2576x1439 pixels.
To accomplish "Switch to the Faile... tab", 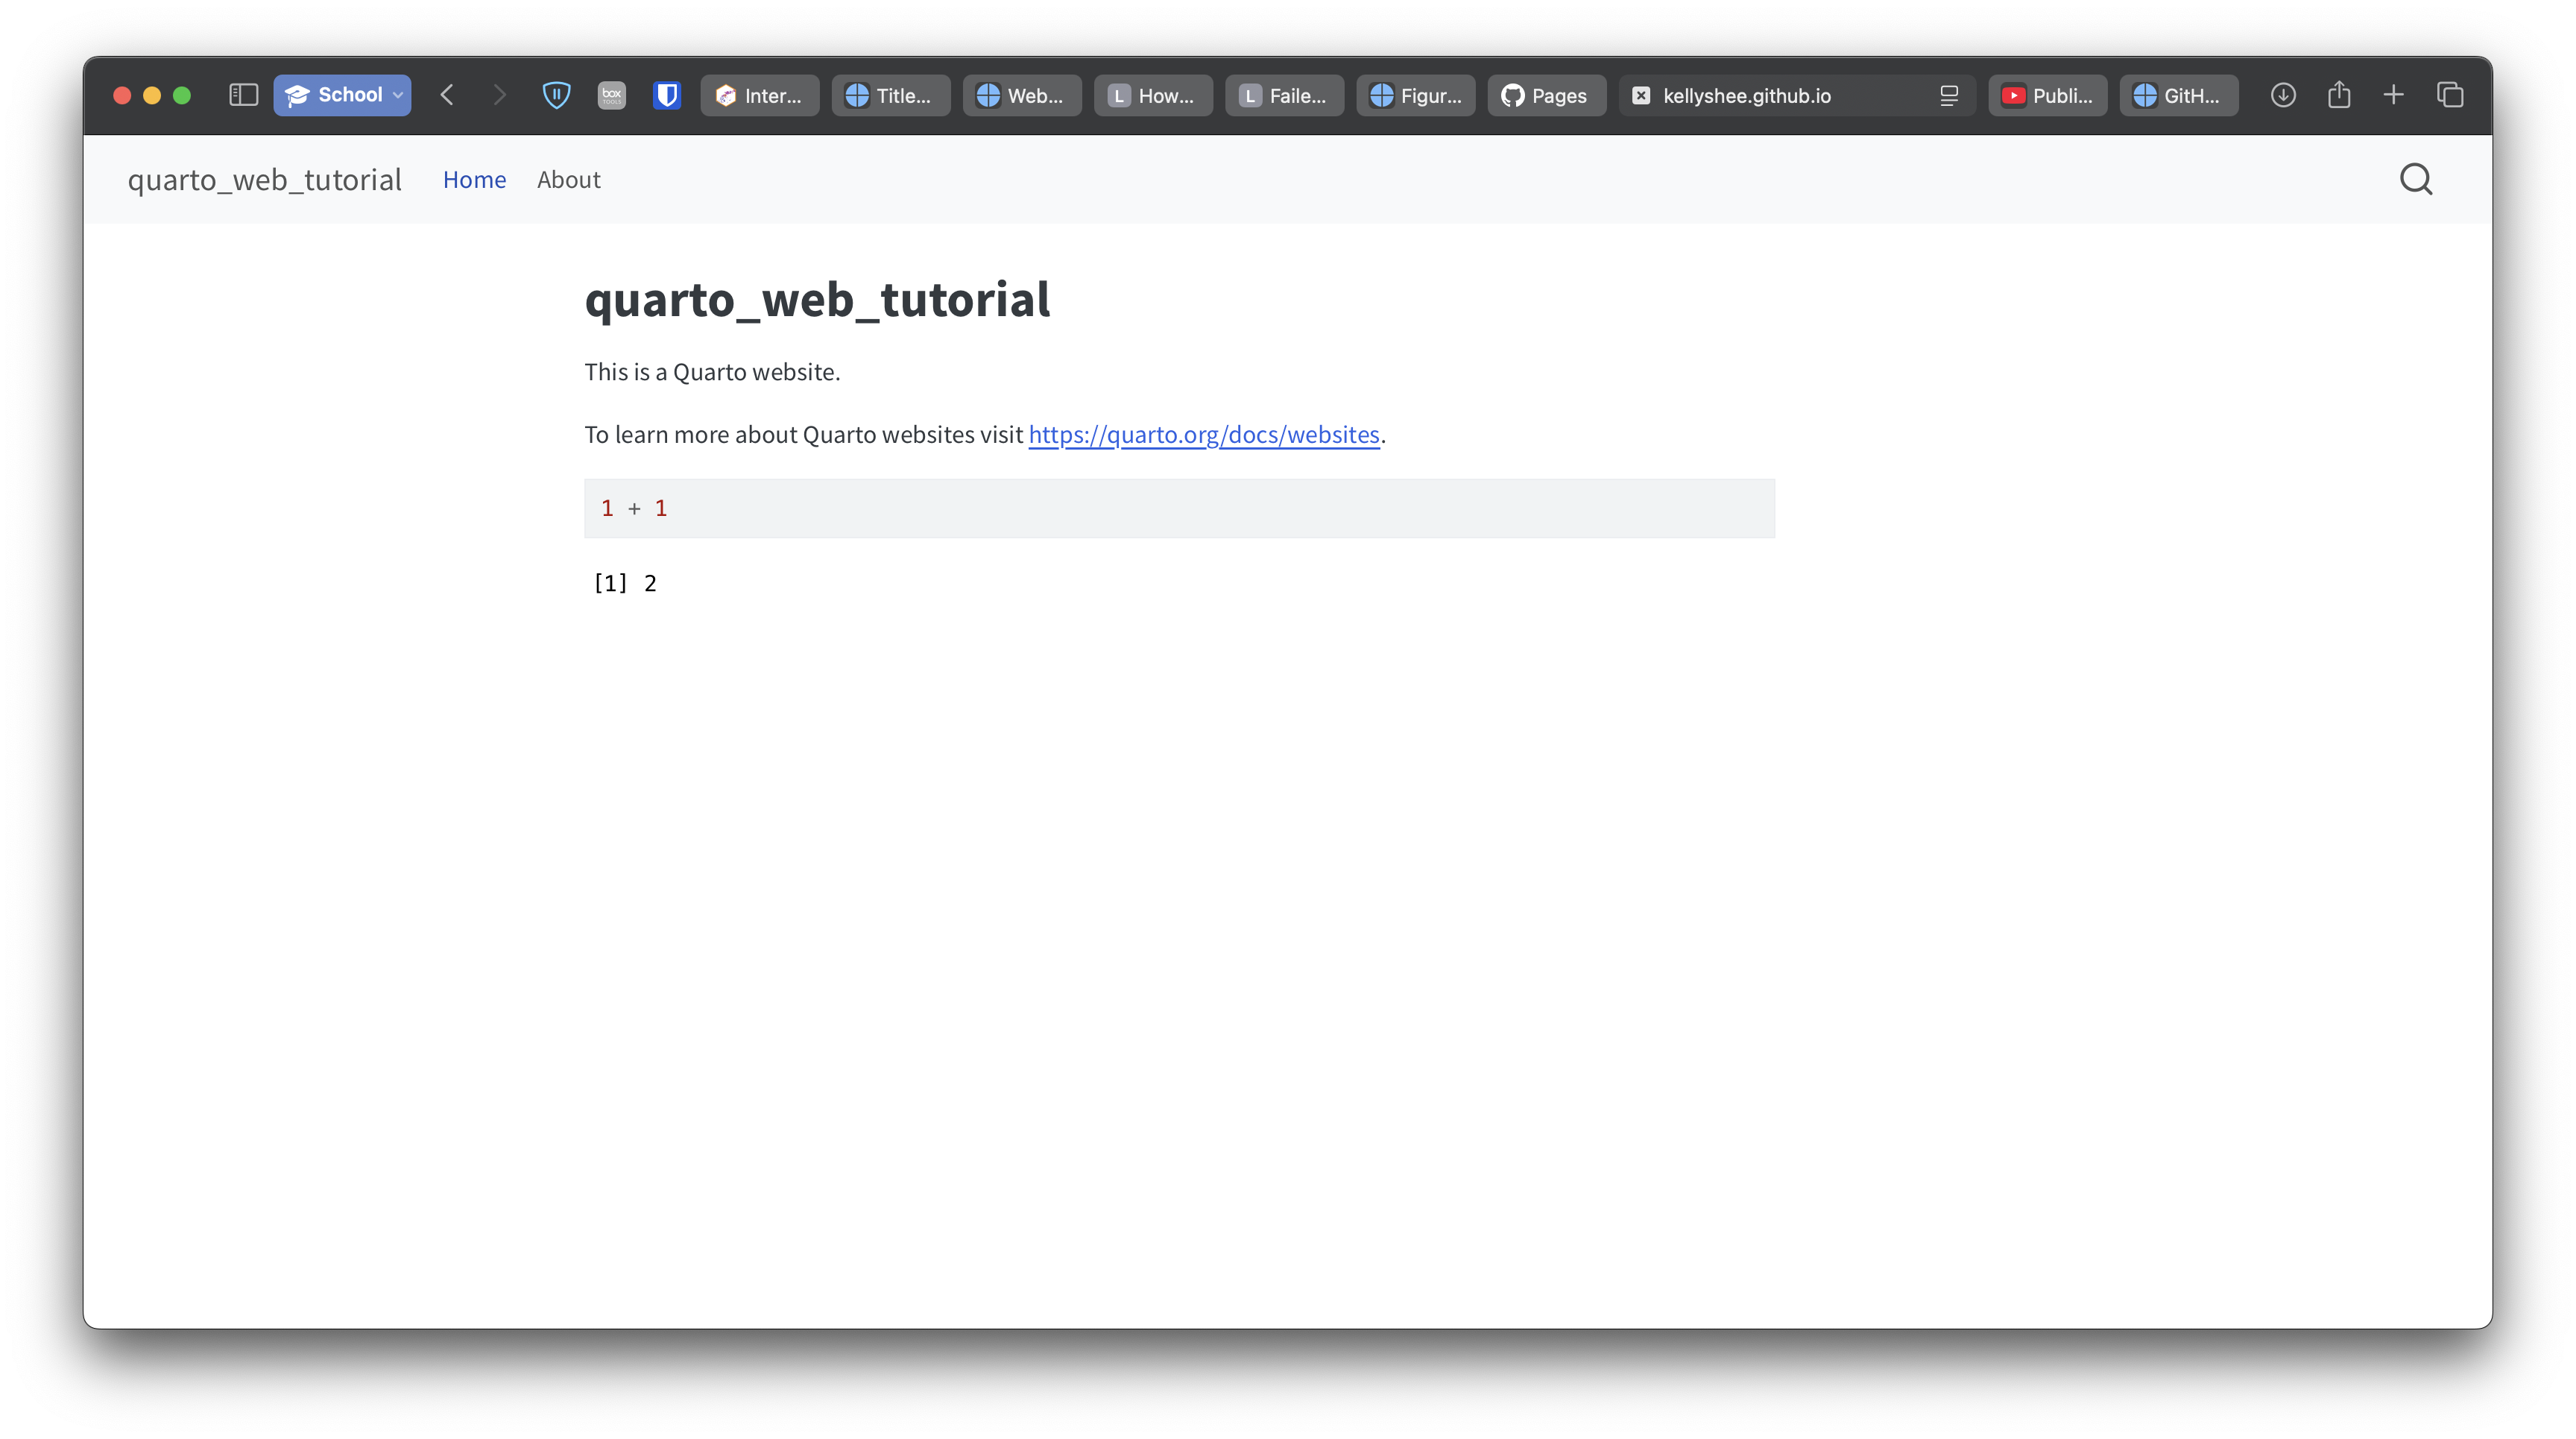I will [1284, 95].
